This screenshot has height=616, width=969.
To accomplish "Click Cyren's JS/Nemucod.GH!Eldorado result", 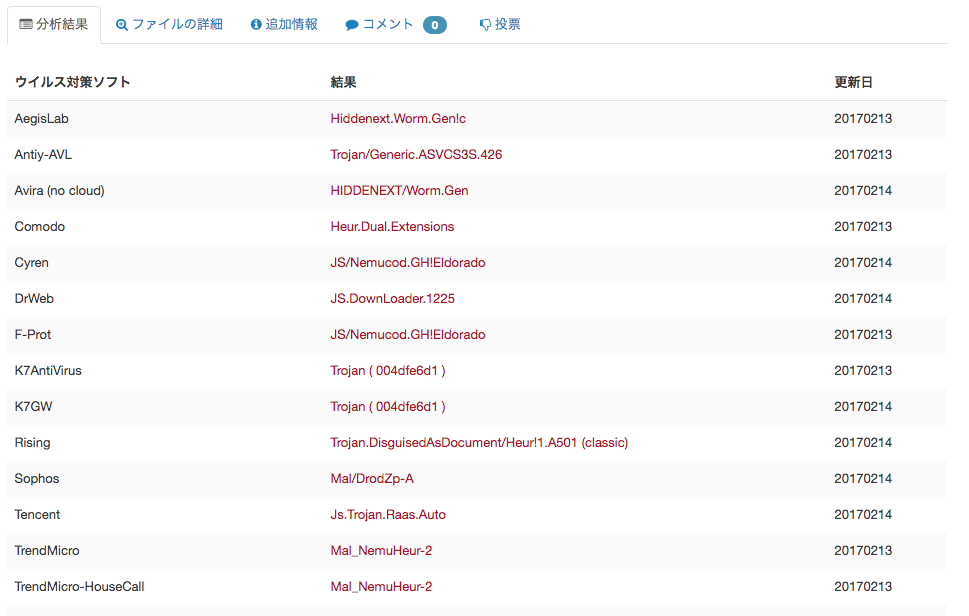I will tap(408, 263).
